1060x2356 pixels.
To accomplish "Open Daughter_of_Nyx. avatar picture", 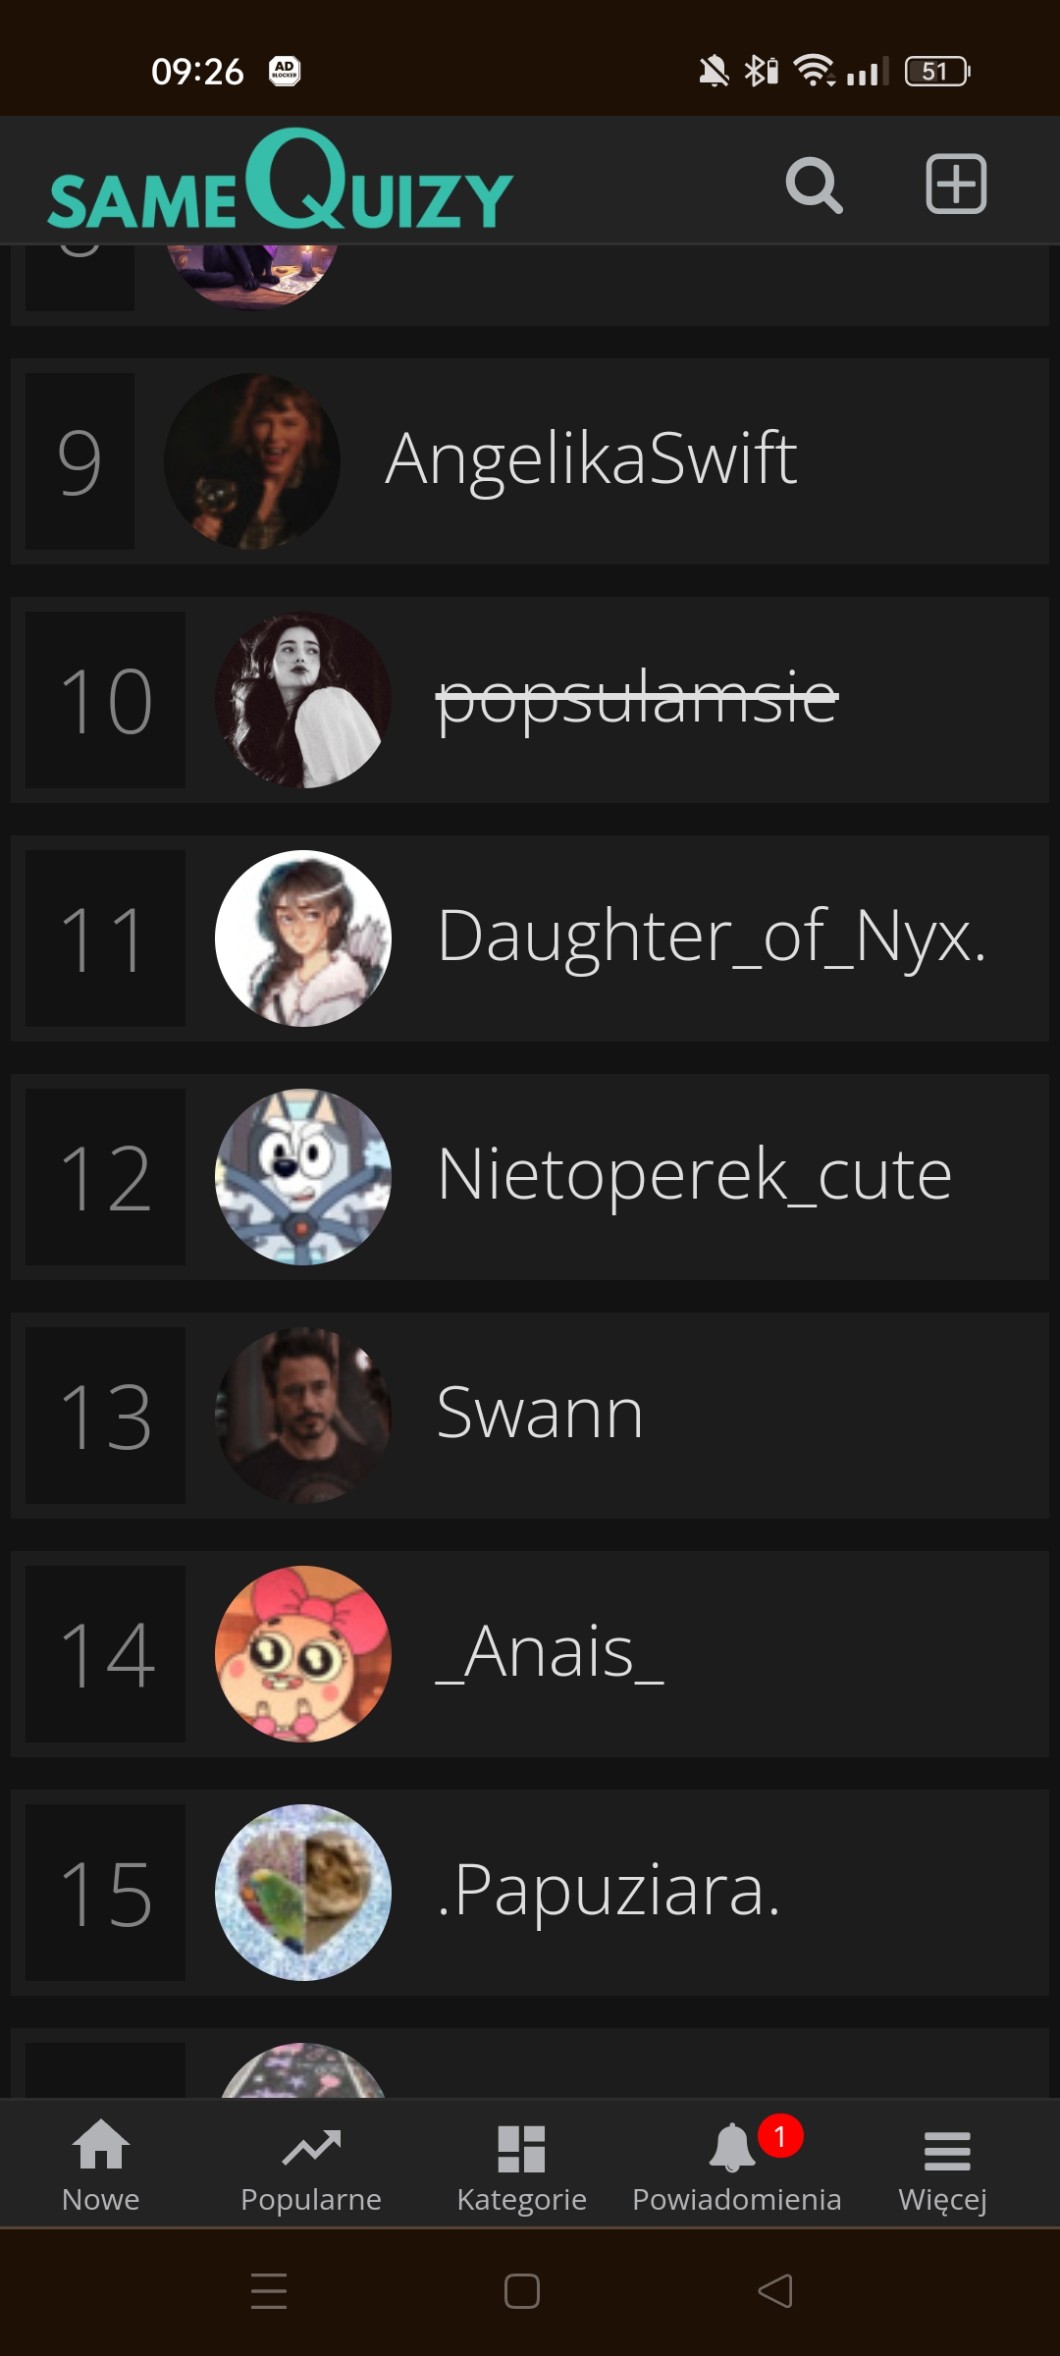I will 303,938.
